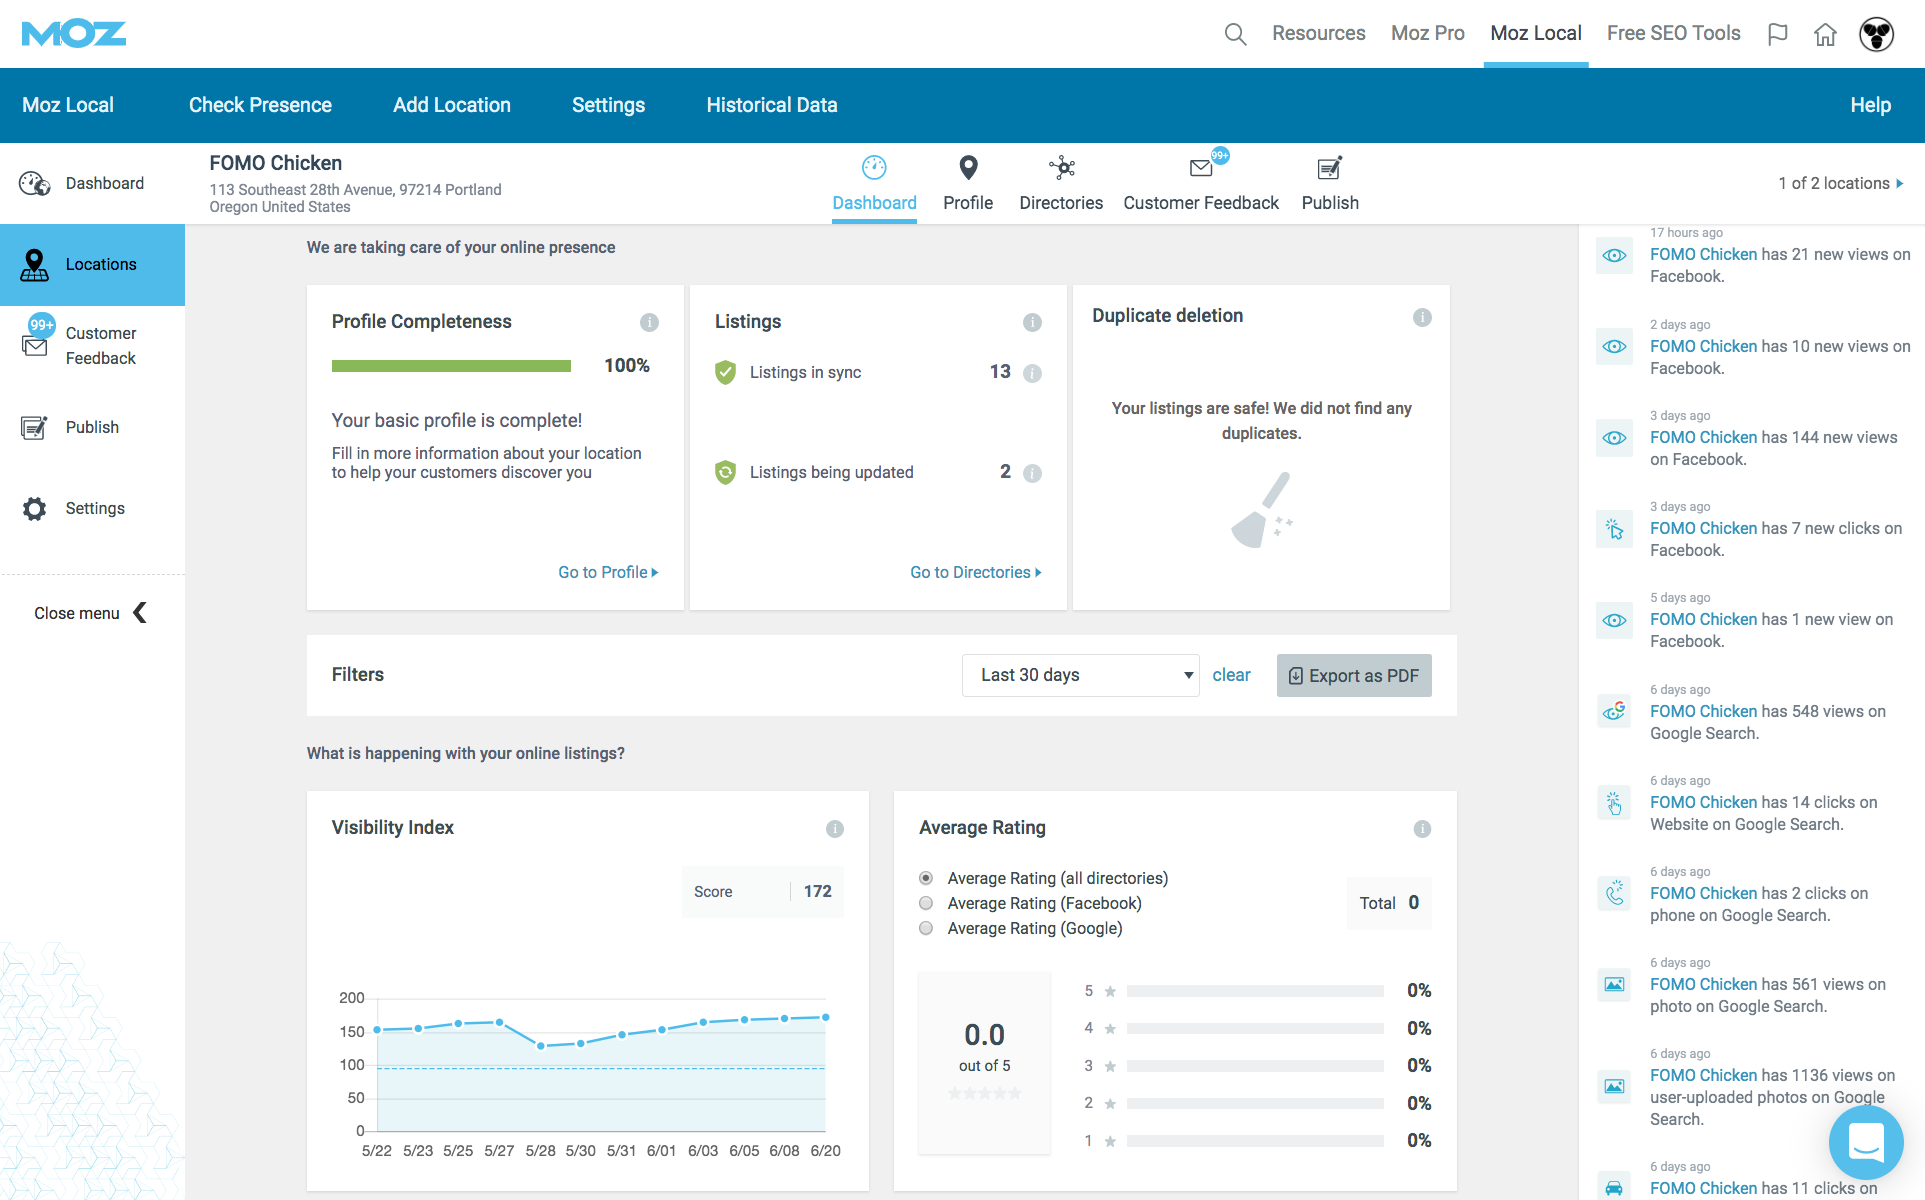Click the Profile Completeness info icon
The width and height of the screenshot is (1925, 1200).
click(649, 322)
